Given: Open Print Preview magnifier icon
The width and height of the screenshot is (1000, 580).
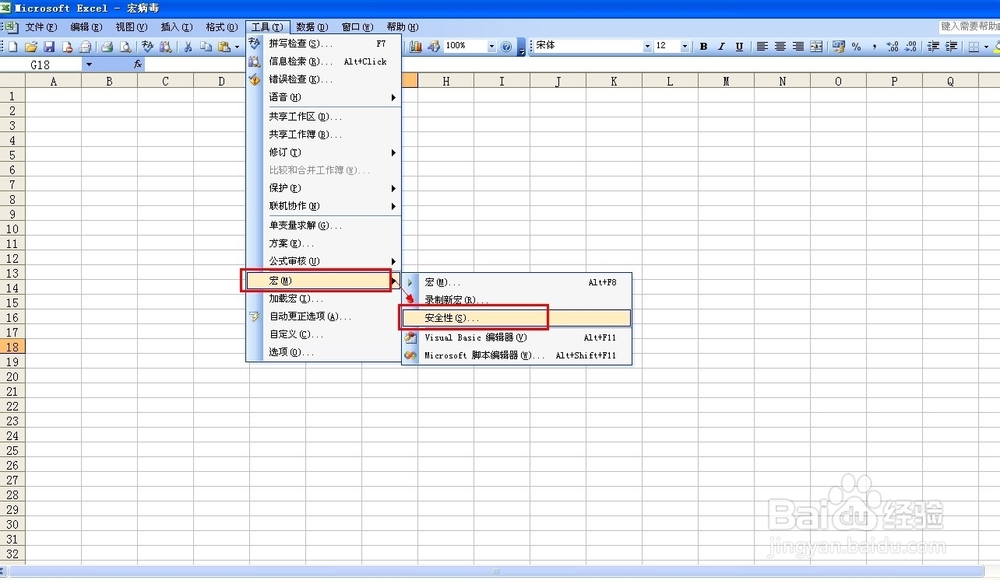Looking at the screenshot, I should [126, 47].
